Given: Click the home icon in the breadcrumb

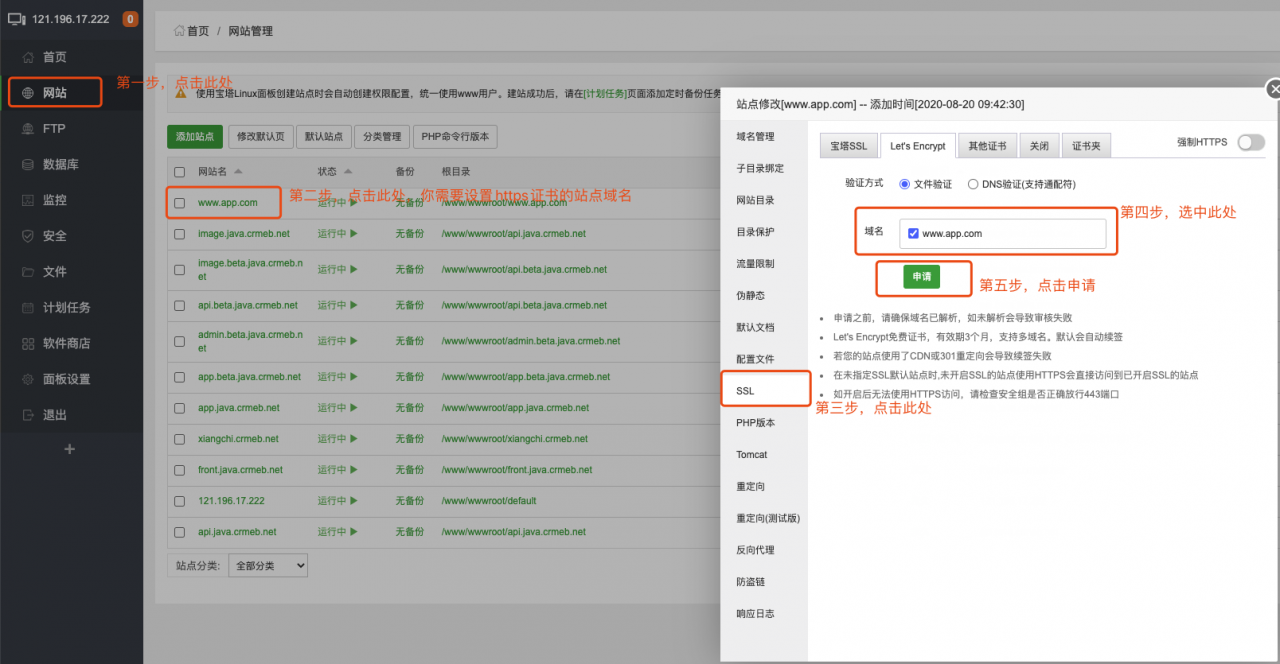Looking at the screenshot, I should (x=179, y=31).
